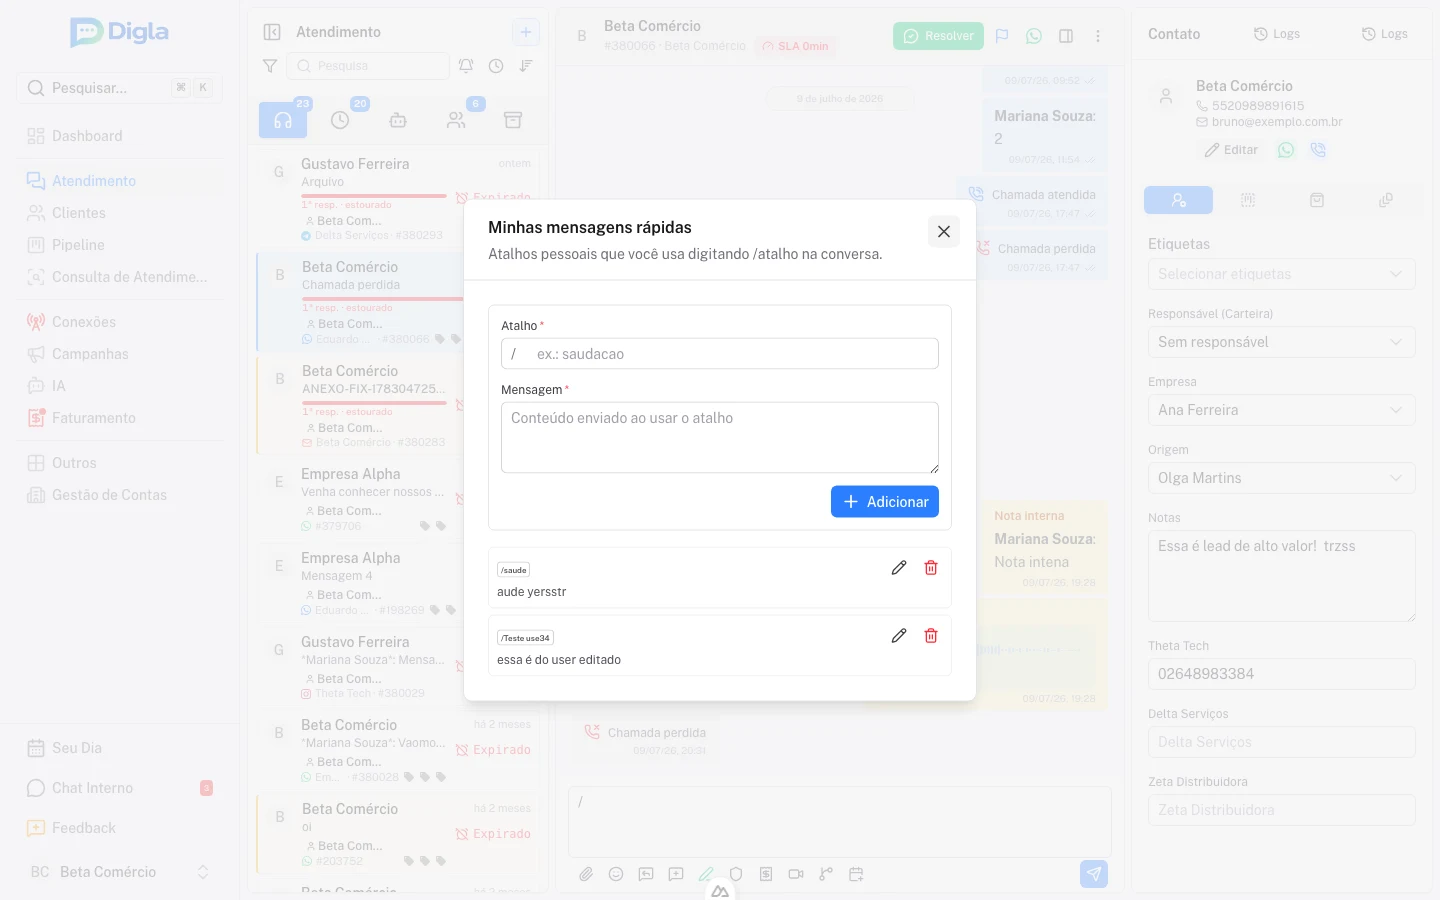Edit the contact via Editar button
Screen dimensions: 1440x900
pos(1231,150)
